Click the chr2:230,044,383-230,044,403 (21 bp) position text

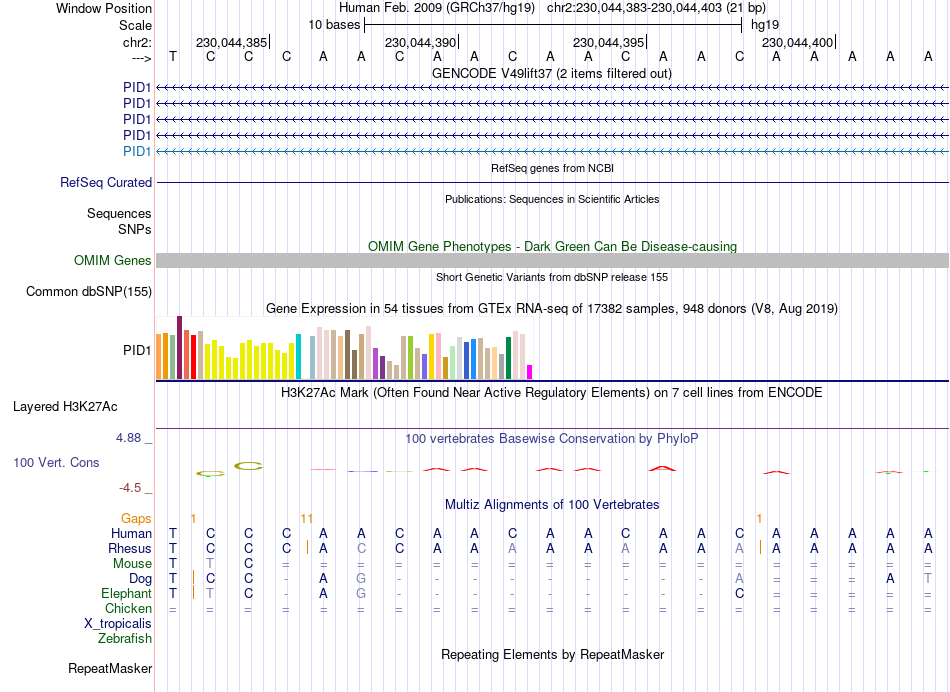(656, 8)
